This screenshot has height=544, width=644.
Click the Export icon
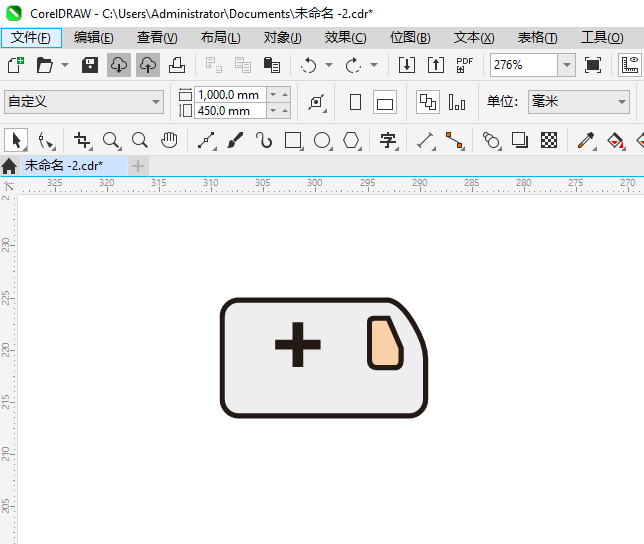(436, 65)
